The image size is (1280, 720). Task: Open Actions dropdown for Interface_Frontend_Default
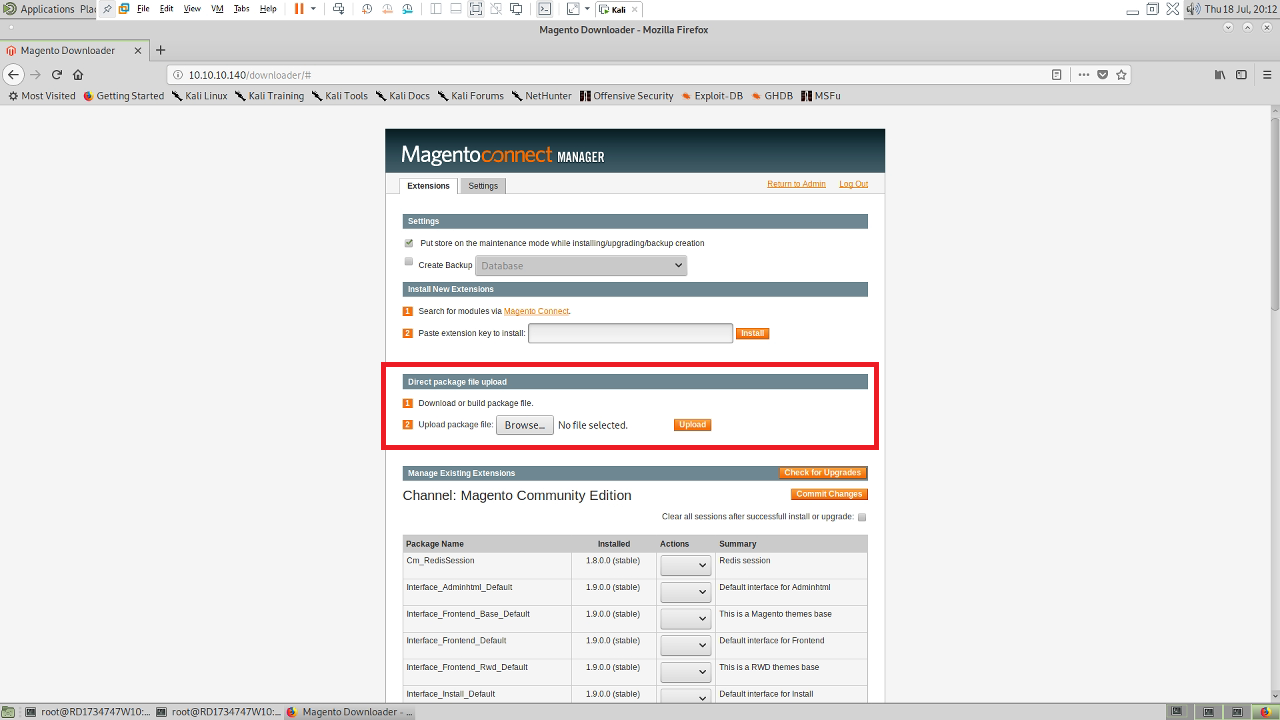click(x=685, y=645)
